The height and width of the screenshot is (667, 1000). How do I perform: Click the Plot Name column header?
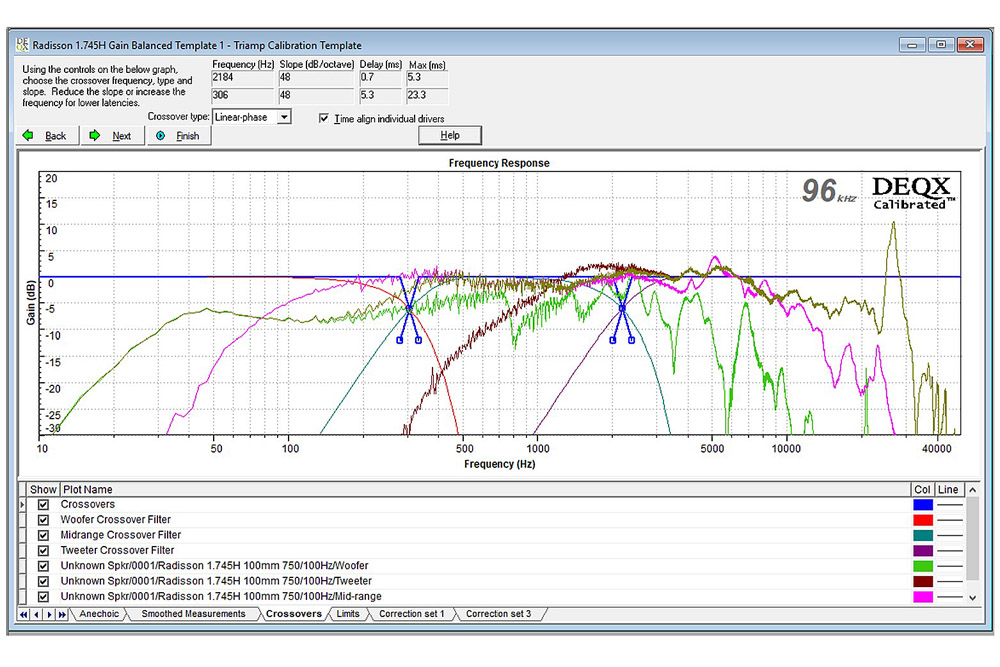(x=485, y=490)
